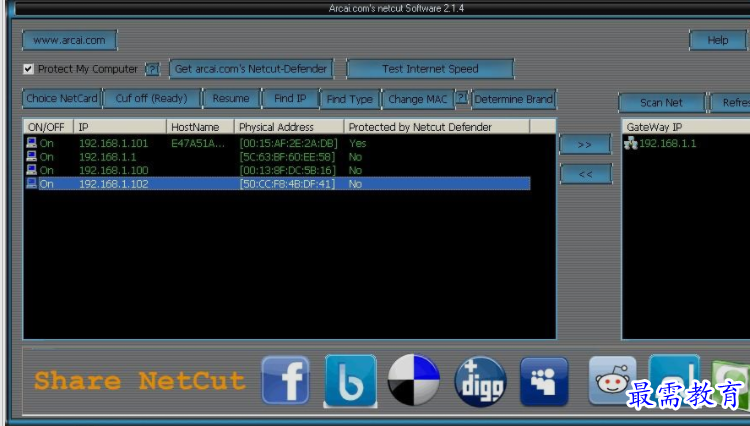Click Cut off (Ready) button
The width and height of the screenshot is (750, 426).
(x=152, y=98)
